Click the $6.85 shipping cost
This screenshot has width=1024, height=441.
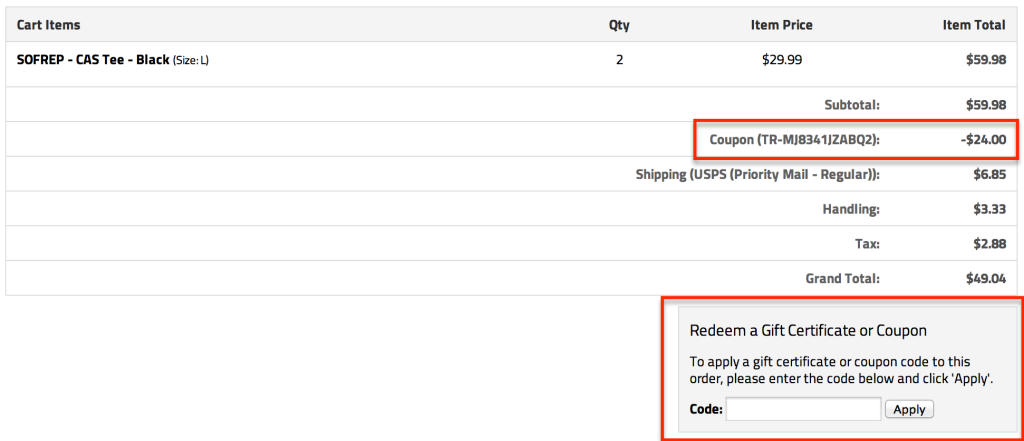click(988, 174)
